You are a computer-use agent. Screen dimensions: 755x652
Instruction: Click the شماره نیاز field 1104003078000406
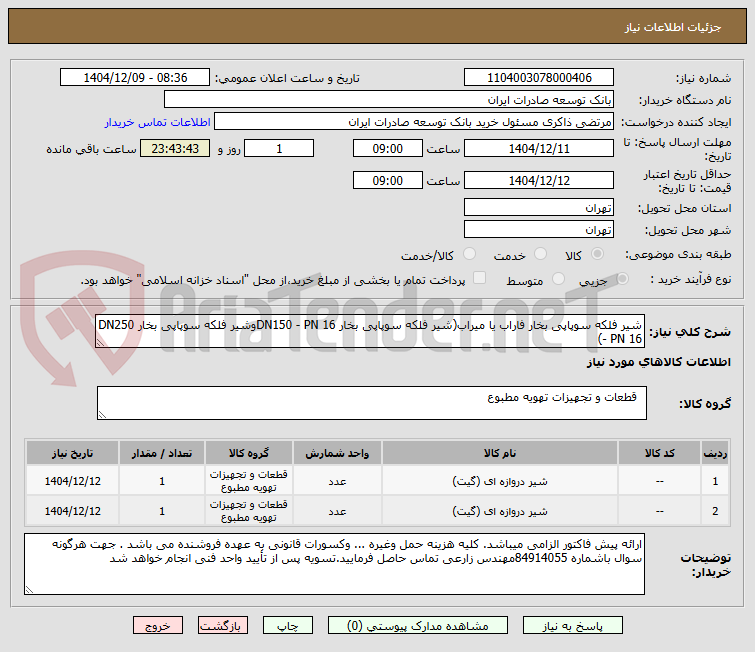pos(539,78)
